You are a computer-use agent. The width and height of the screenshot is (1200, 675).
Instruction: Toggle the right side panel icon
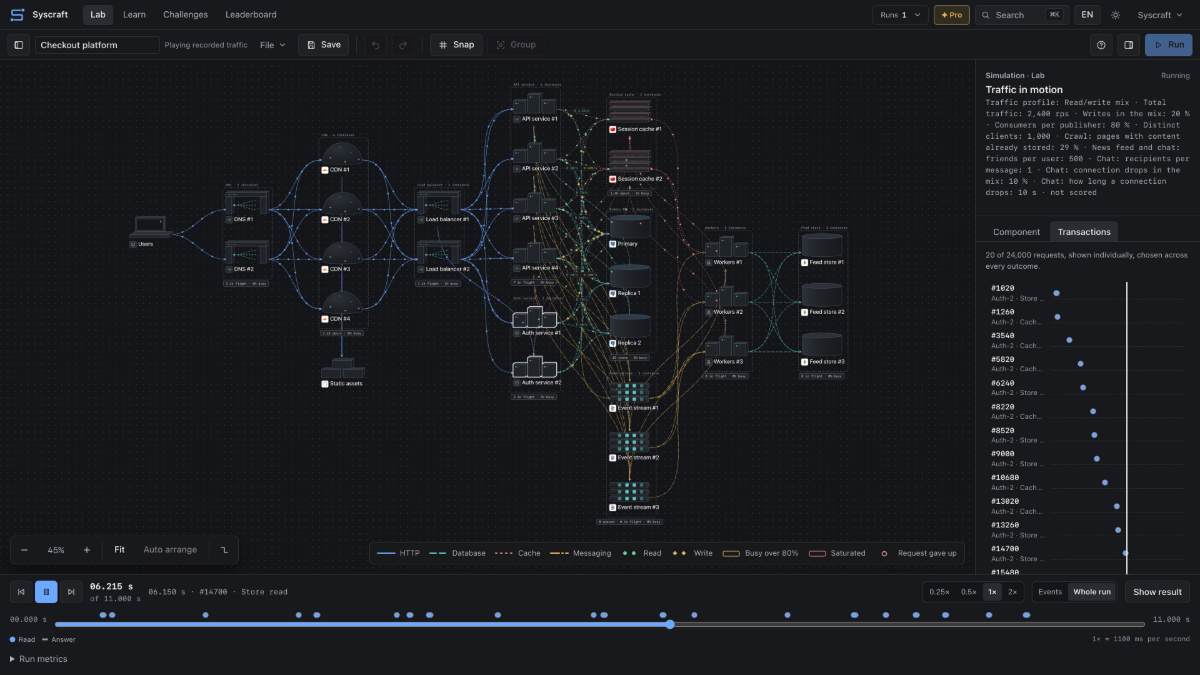point(1128,45)
